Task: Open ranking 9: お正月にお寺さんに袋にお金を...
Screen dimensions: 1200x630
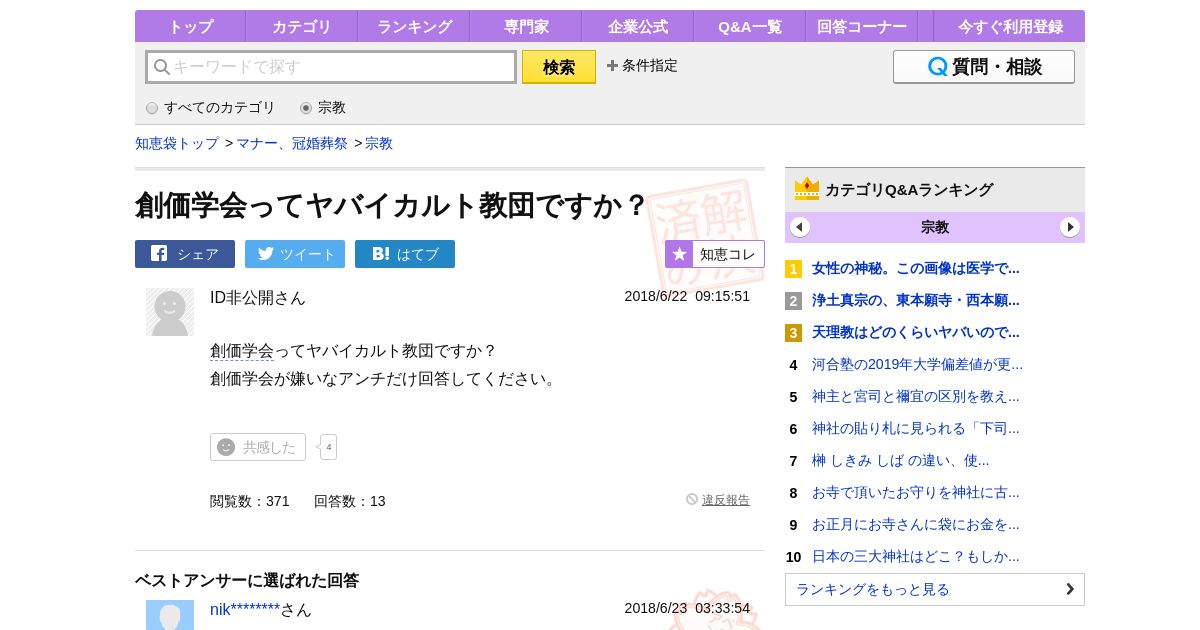Action: pyautogui.click(x=915, y=524)
